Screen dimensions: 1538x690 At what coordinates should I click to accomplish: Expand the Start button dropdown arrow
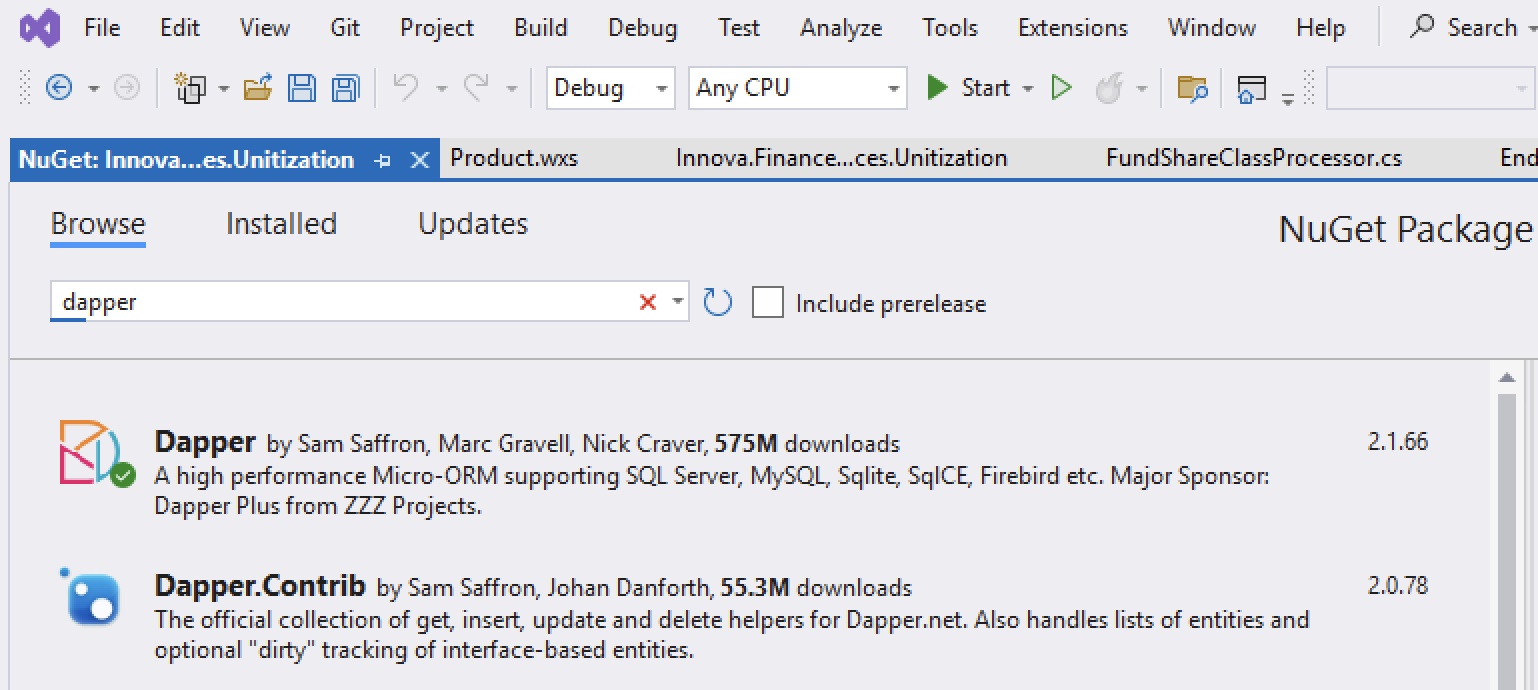point(1027,89)
